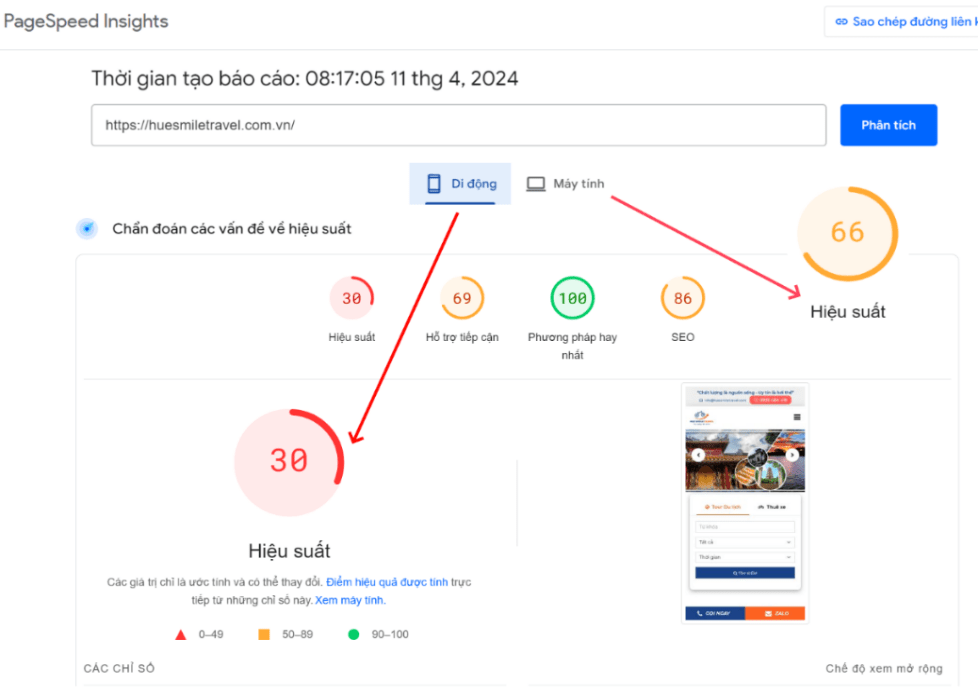Click the red triangle 0–49 legend icon

click(x=181, y=634)
